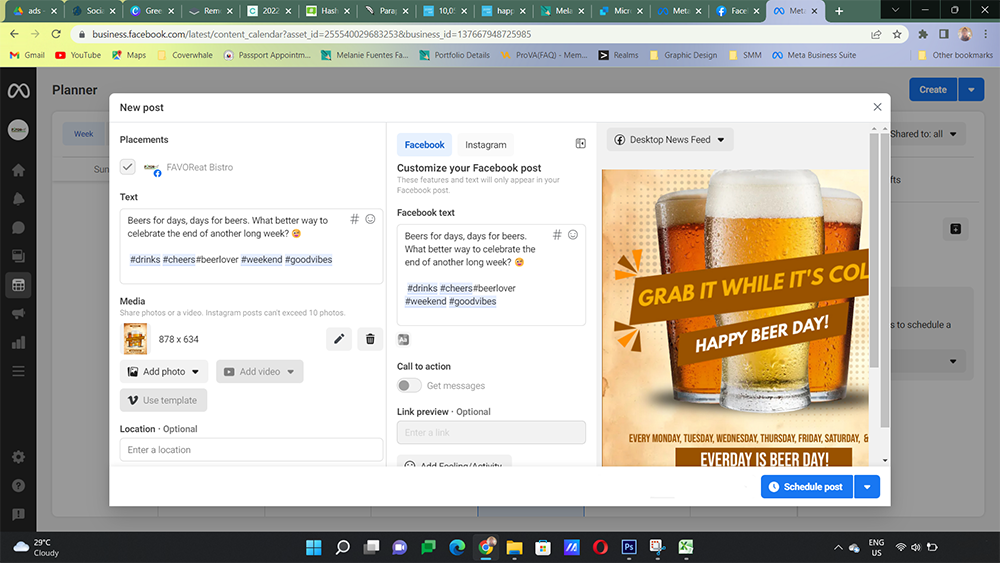Open Excel from the taskbar
The width and height of the screenshot is (1000, 563).
686,547
